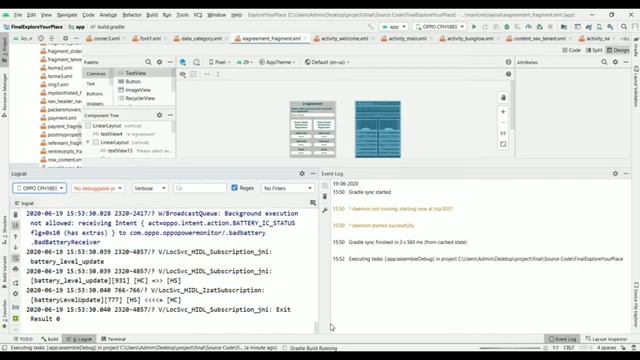Open the File menu
640x360 pixels.
point(18,15)
